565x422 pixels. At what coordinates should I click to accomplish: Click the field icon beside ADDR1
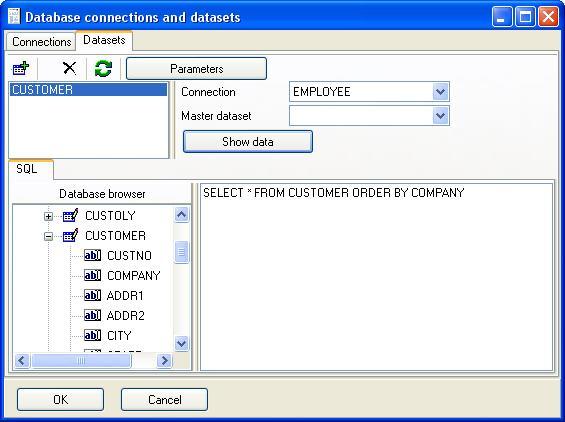[x=93, y=296]
